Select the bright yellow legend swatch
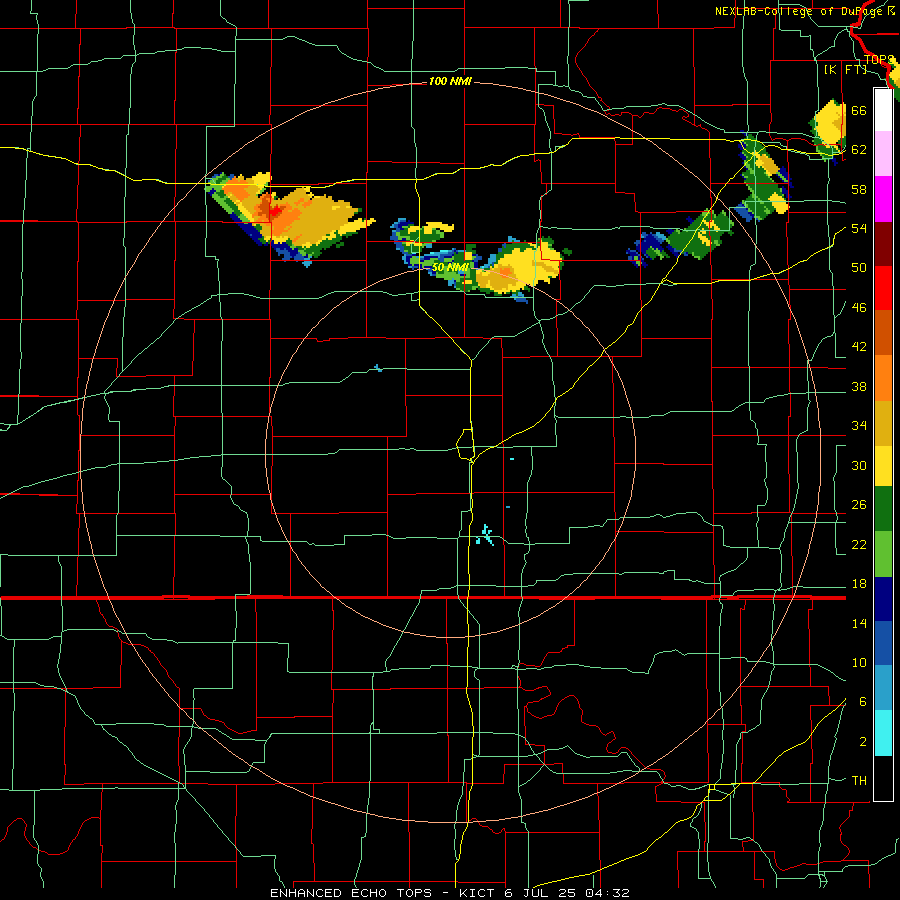This screenshot has width=900, height=900. coord(883,466)
